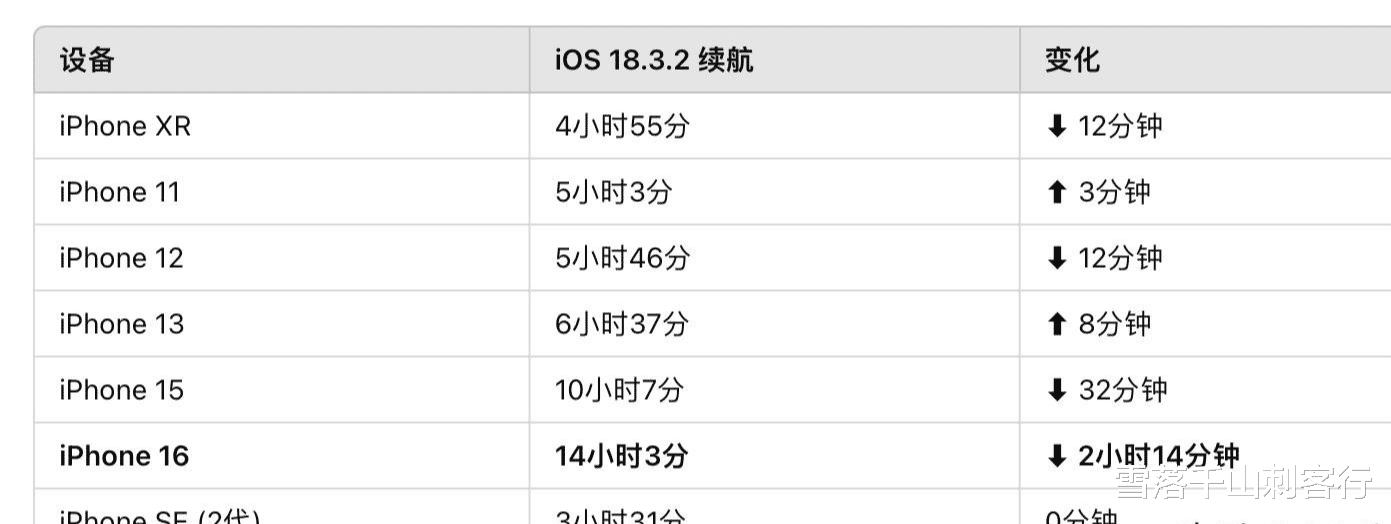
Task: Click the down arrow in iPhone 15 row
Action: 1057,390
